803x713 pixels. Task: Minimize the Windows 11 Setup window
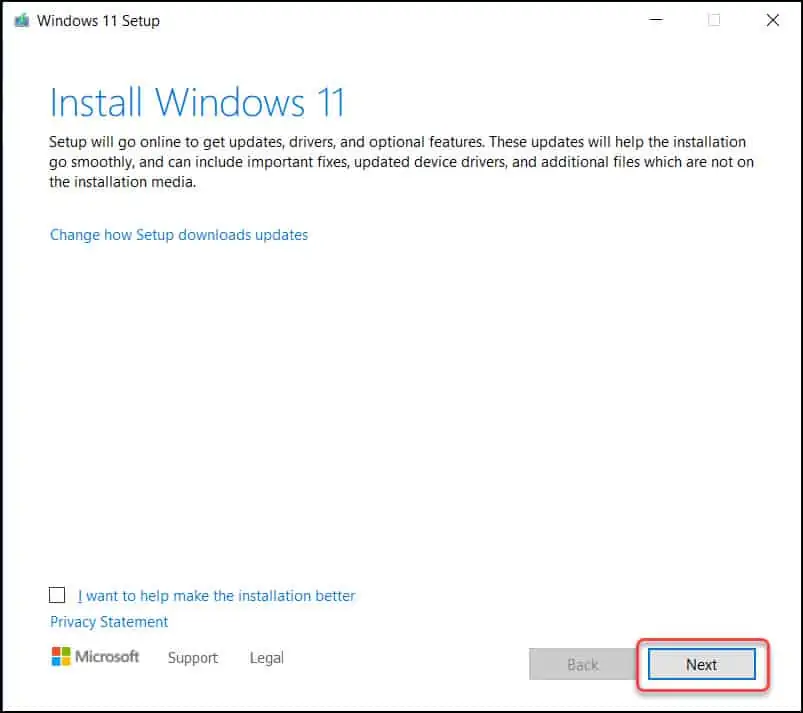(x=656, y=20)
